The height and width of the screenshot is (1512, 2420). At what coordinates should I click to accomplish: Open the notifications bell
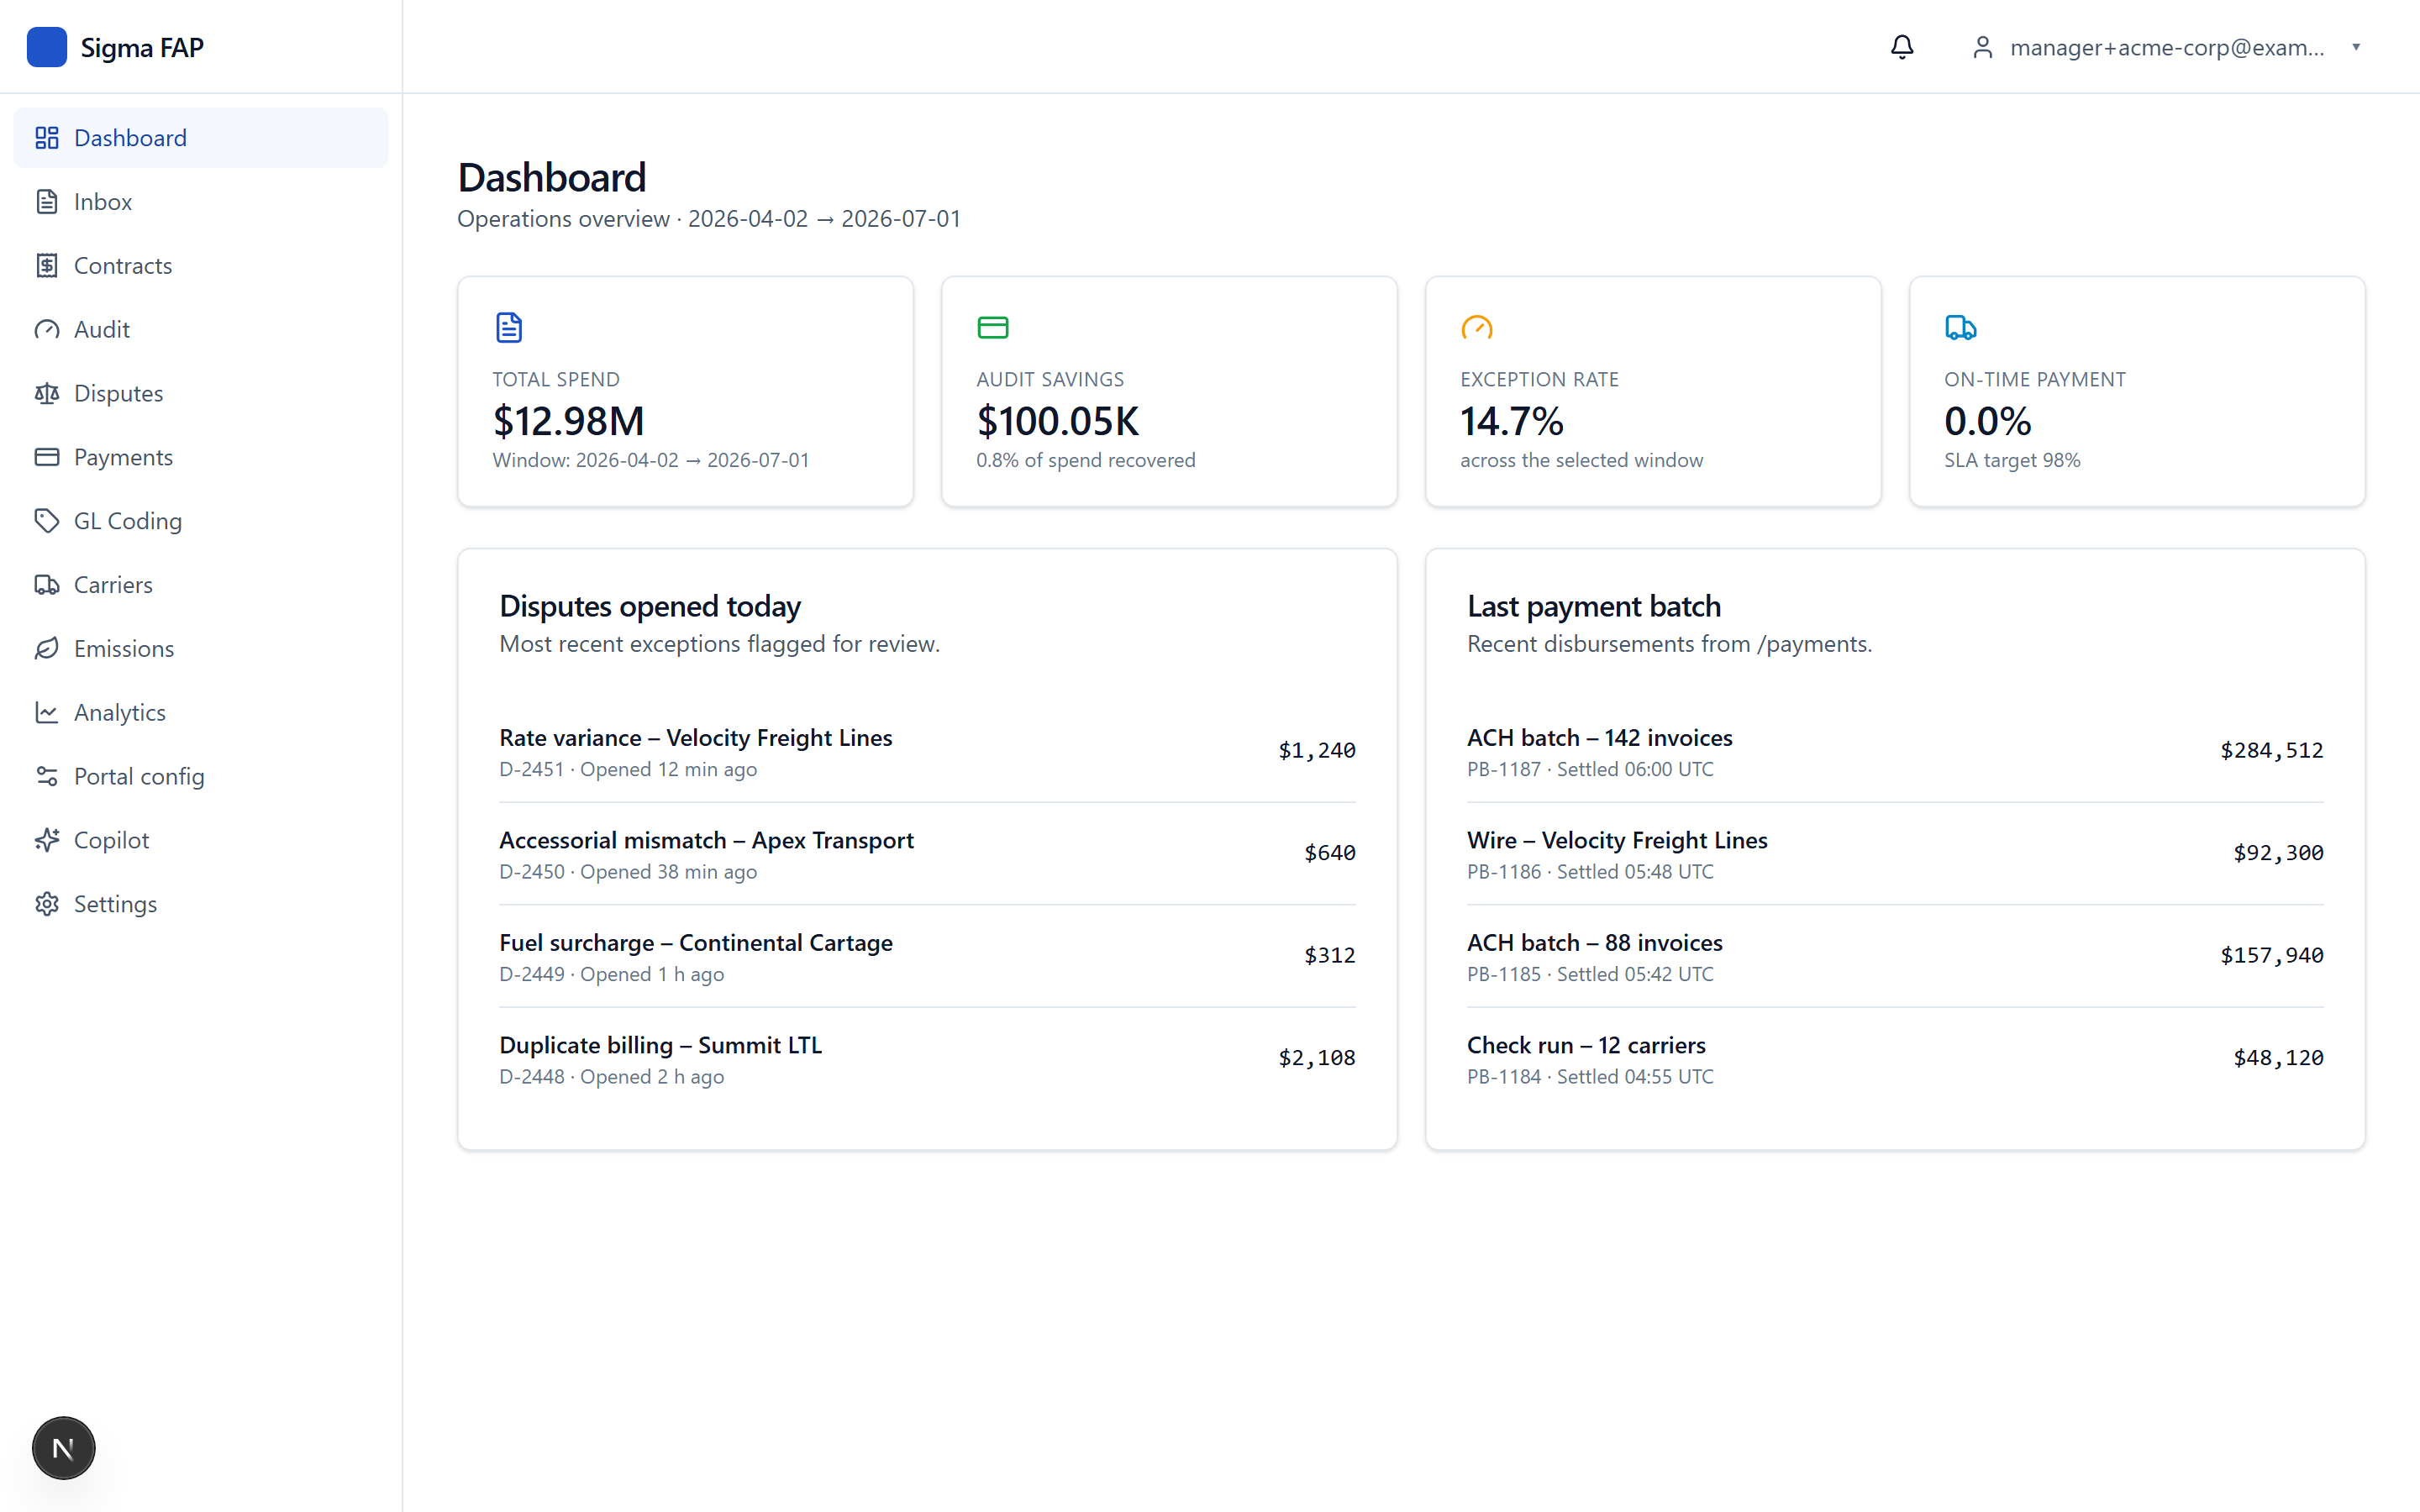(1902, 47)
